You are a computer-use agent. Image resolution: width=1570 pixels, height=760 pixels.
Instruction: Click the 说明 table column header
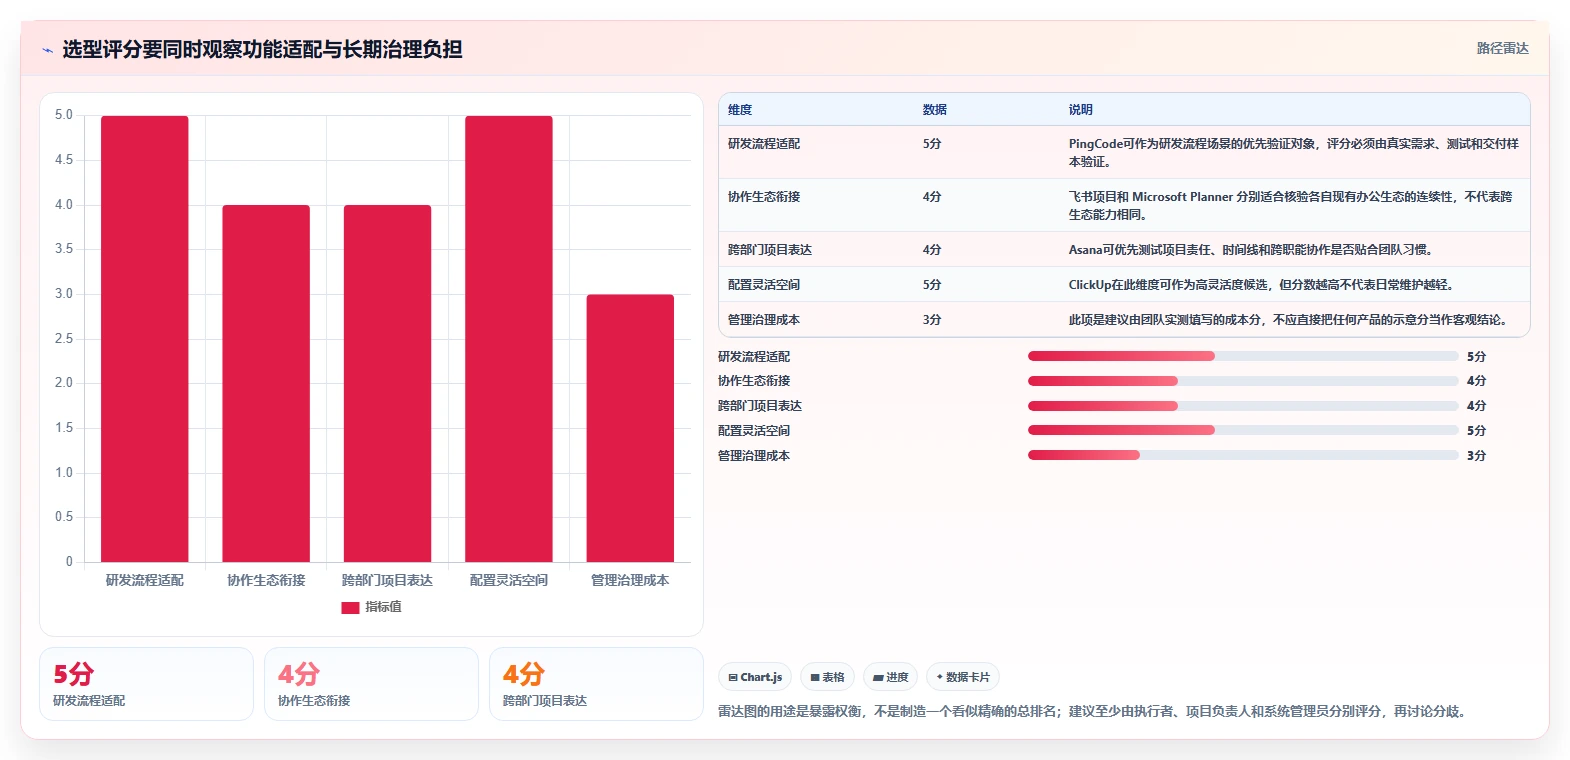(1081, 110)
